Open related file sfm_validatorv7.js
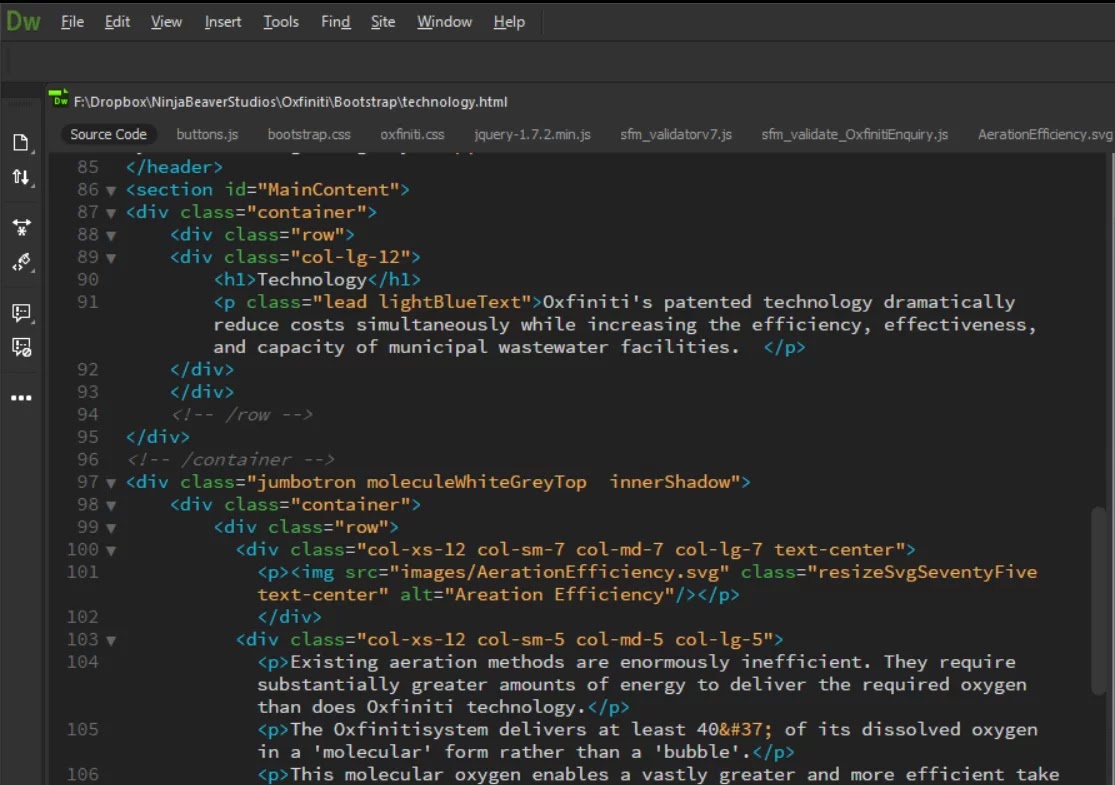 click(676, 134)
